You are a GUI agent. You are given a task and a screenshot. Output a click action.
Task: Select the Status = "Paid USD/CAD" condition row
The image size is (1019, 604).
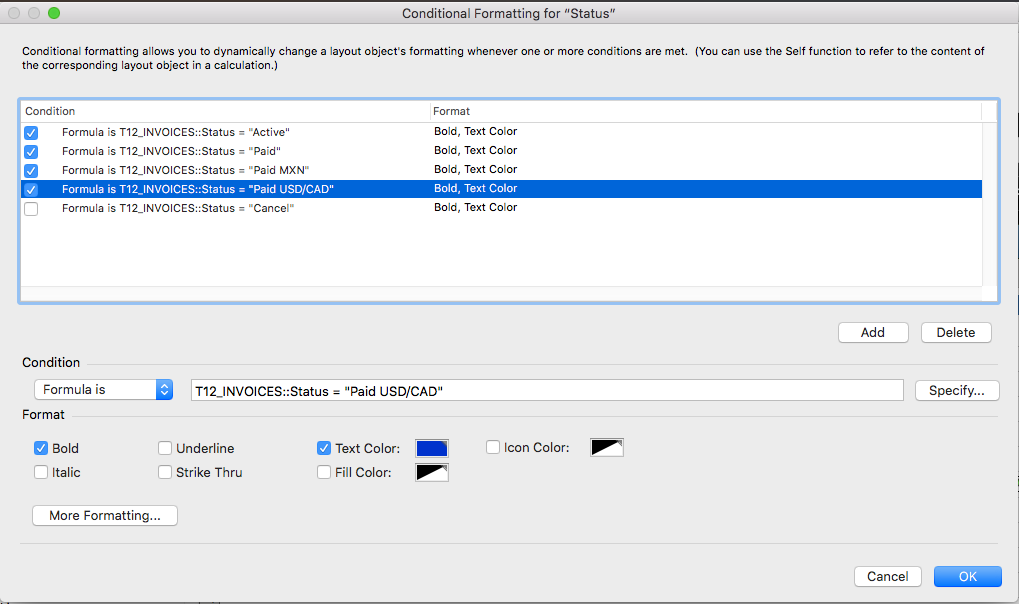point(501,189)
